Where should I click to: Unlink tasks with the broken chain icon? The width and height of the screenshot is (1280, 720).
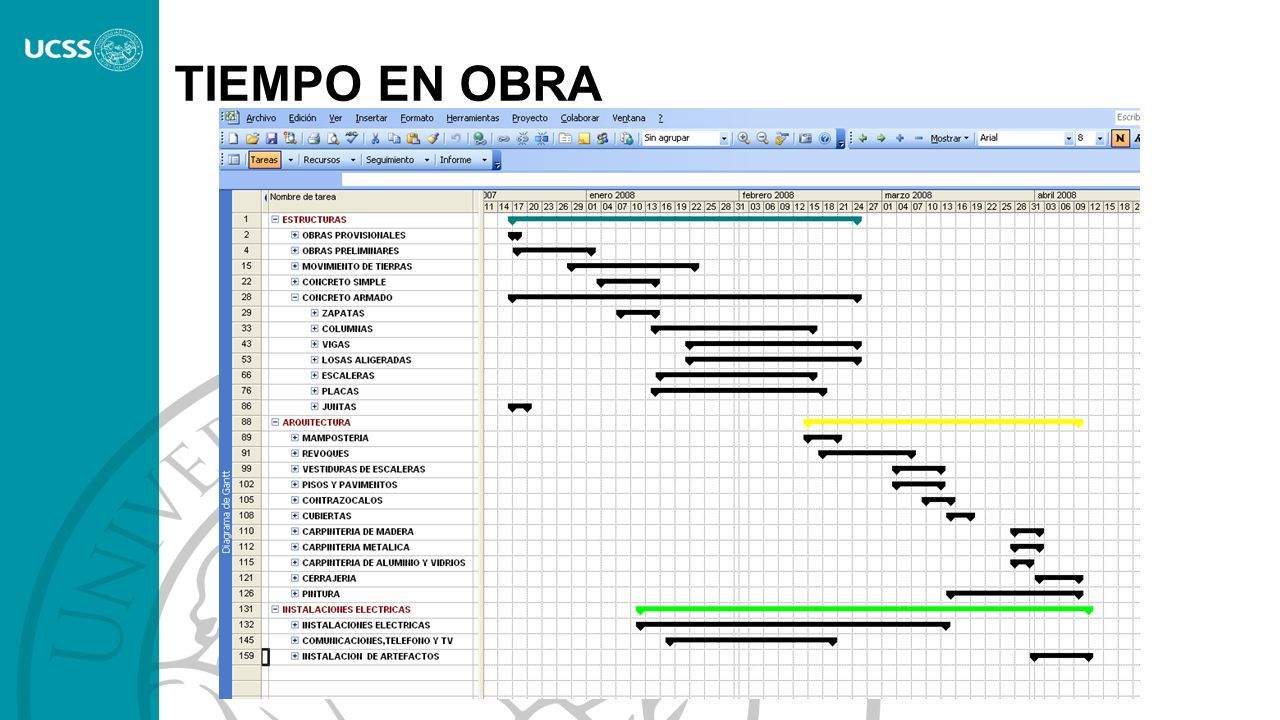[522, 138]
